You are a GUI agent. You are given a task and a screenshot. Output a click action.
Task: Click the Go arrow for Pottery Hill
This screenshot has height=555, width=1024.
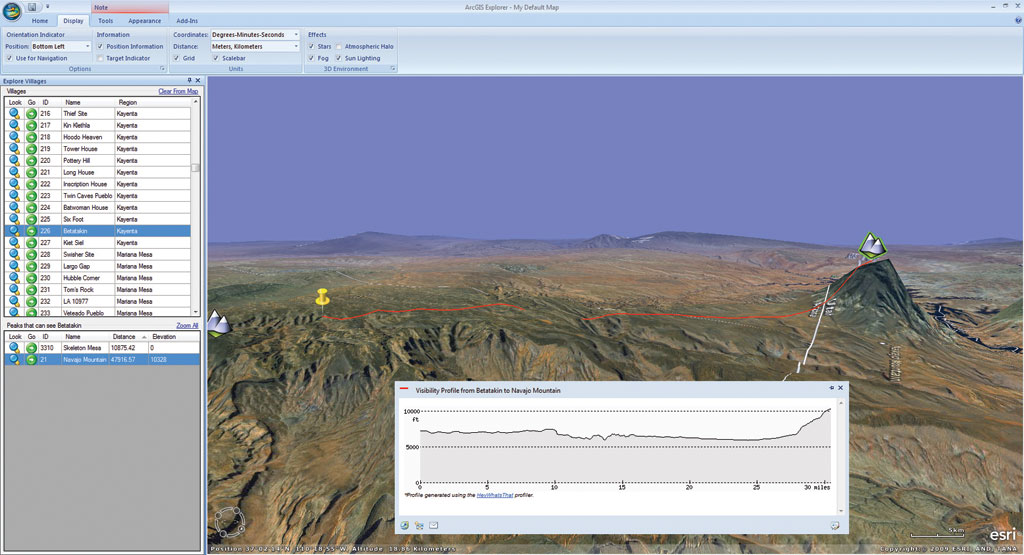click(x=31, y=160)
